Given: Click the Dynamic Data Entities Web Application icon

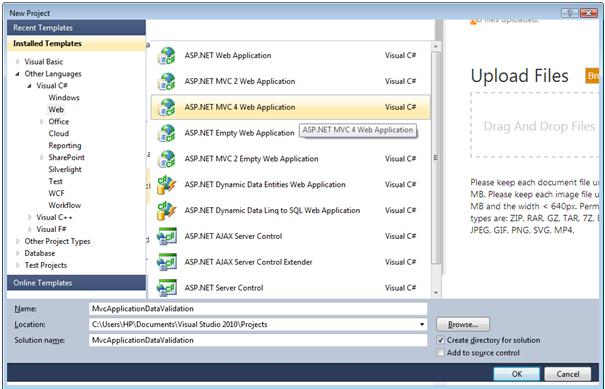Looking at the screenshot, I should pos(167,185).
